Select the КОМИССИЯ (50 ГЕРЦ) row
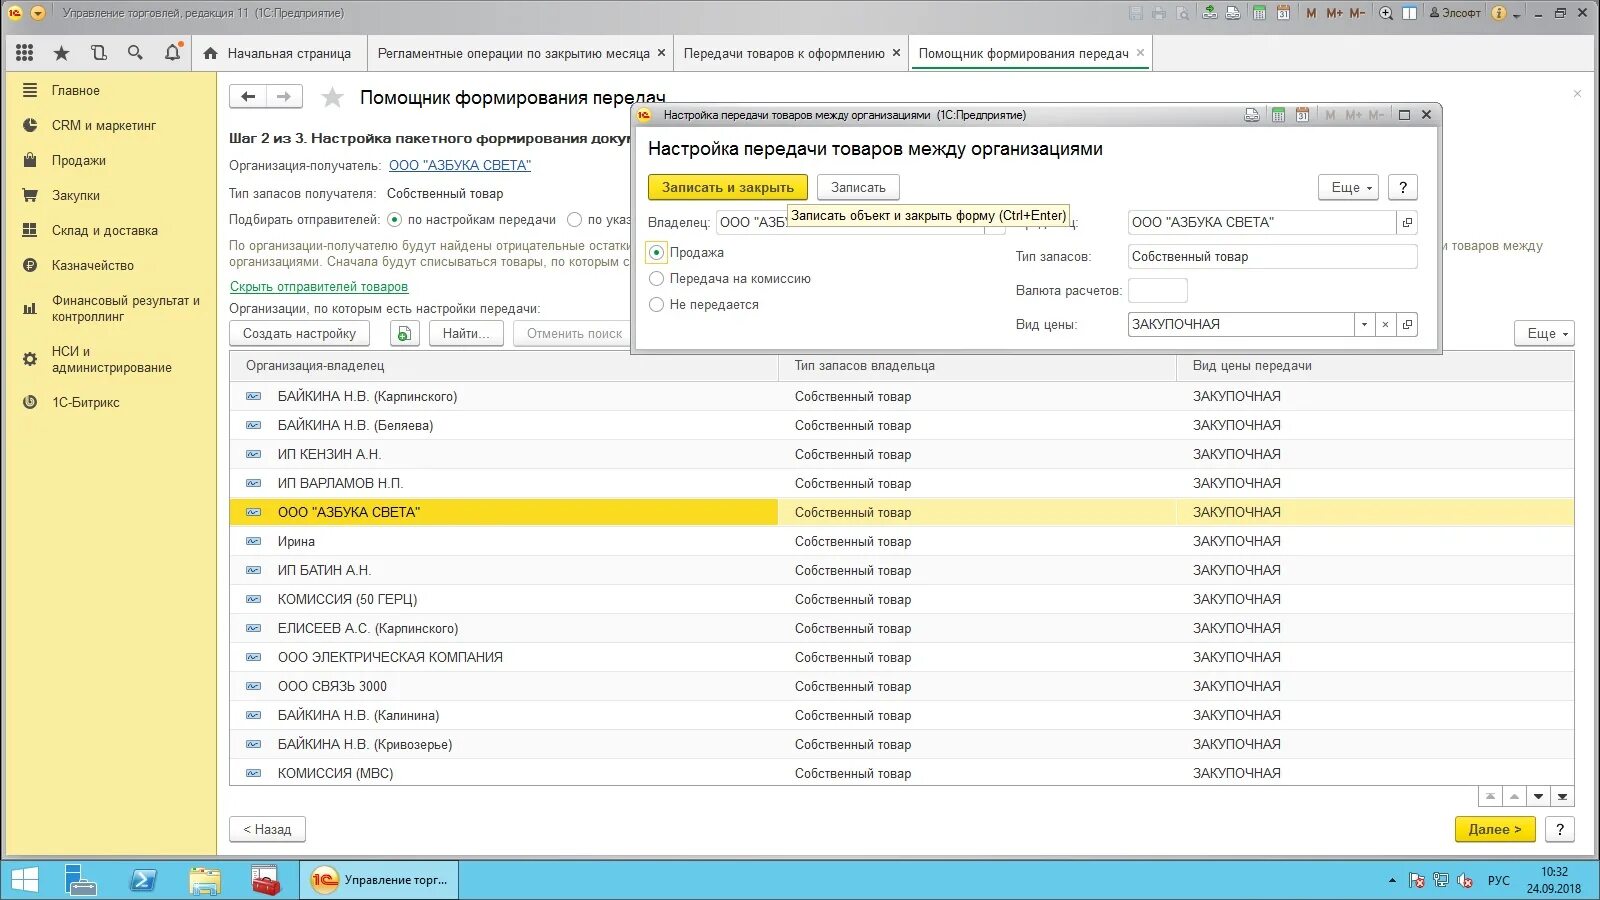This screenshot has width=1600, height=900. 901,599
